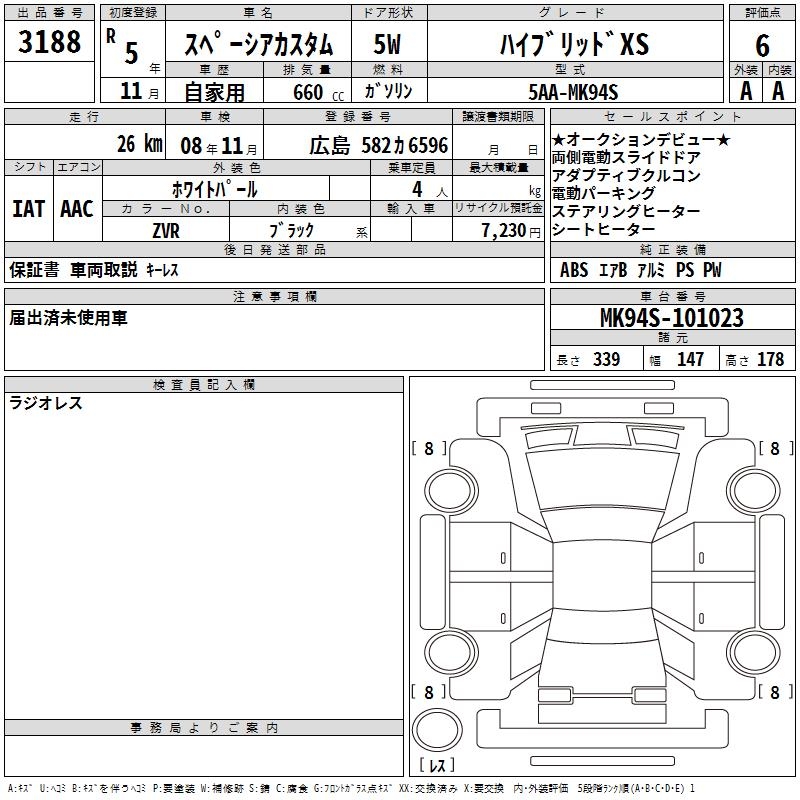Click the inspection date 08年11月
Image resolution: width=800 pixels, height=800 pixels.
(x=219, y=146)
